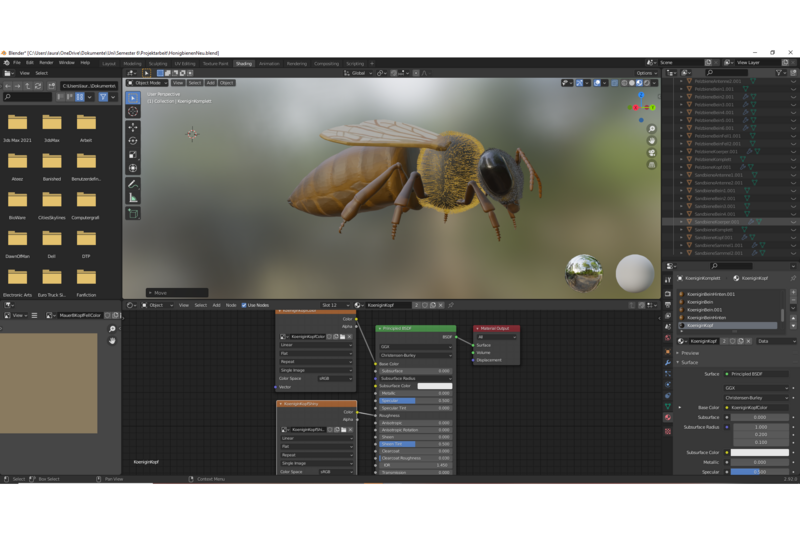This screenshot has height=533, width=800.
Task: Choose the Scale tool
Action: point(133,155)
